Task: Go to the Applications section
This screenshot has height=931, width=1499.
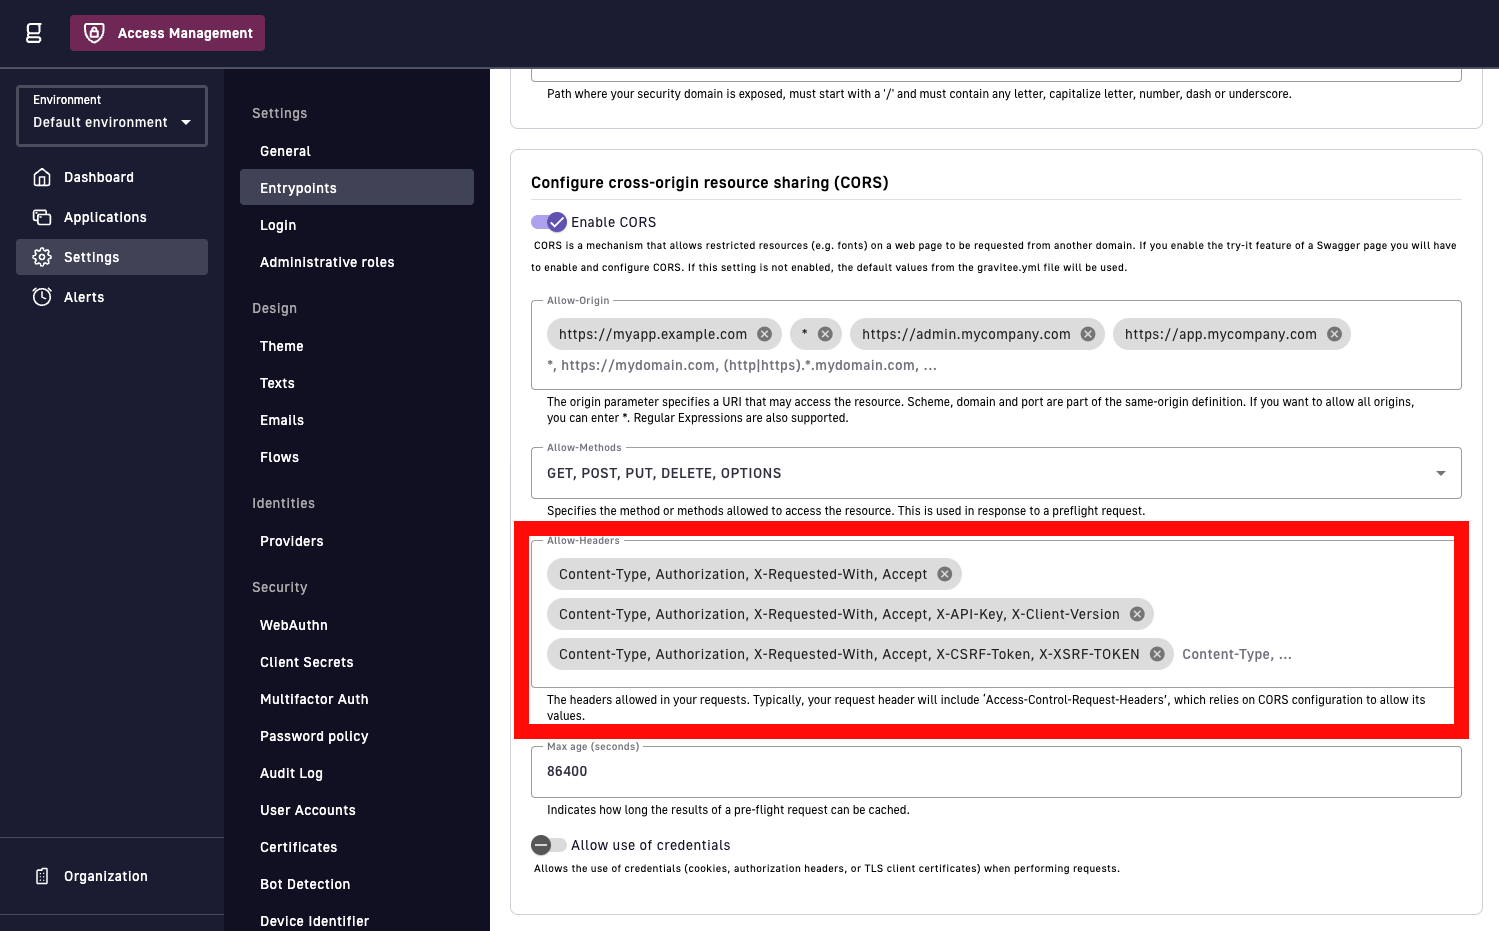Action: [x=105, y=217]
